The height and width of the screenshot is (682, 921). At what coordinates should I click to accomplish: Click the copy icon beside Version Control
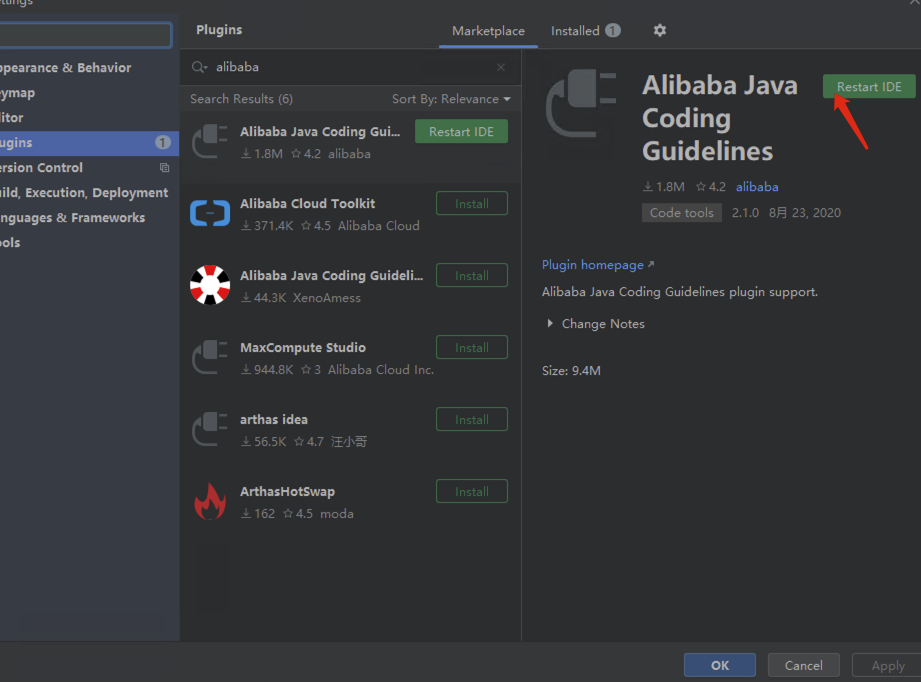tap(164, 167)
